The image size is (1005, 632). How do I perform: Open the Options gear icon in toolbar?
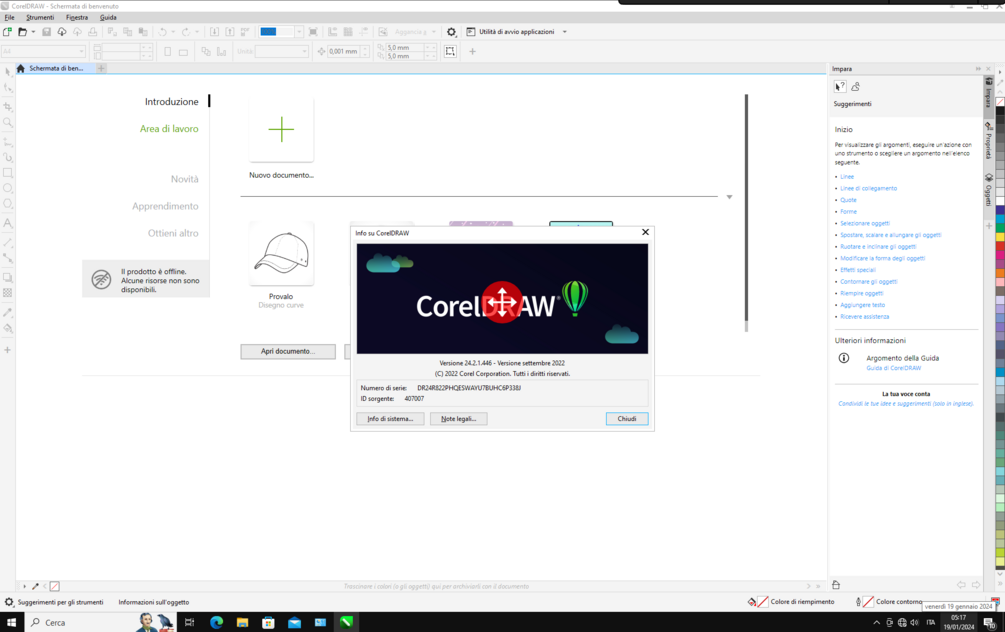tap(451, 31)
